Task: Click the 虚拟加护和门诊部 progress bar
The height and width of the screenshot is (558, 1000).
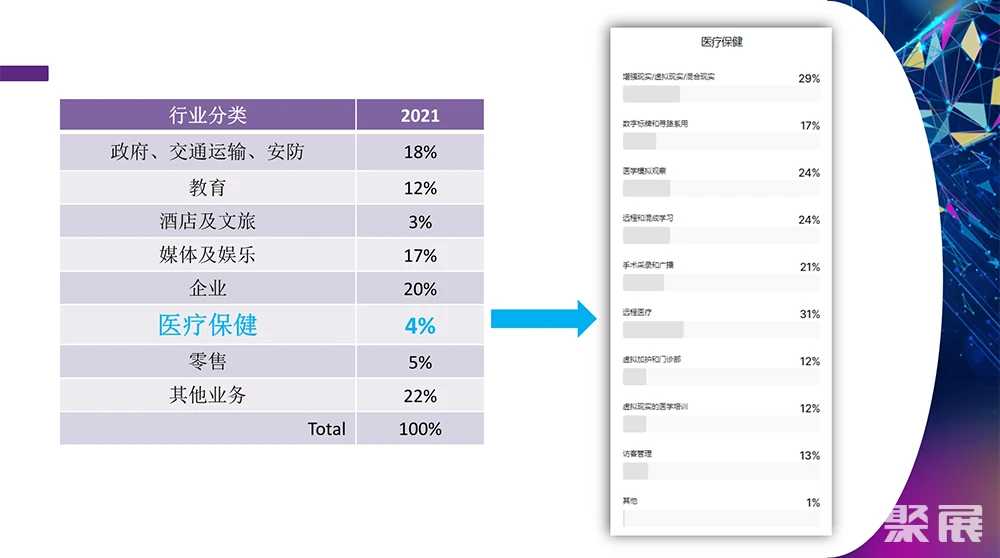Action: click(721, 378)
